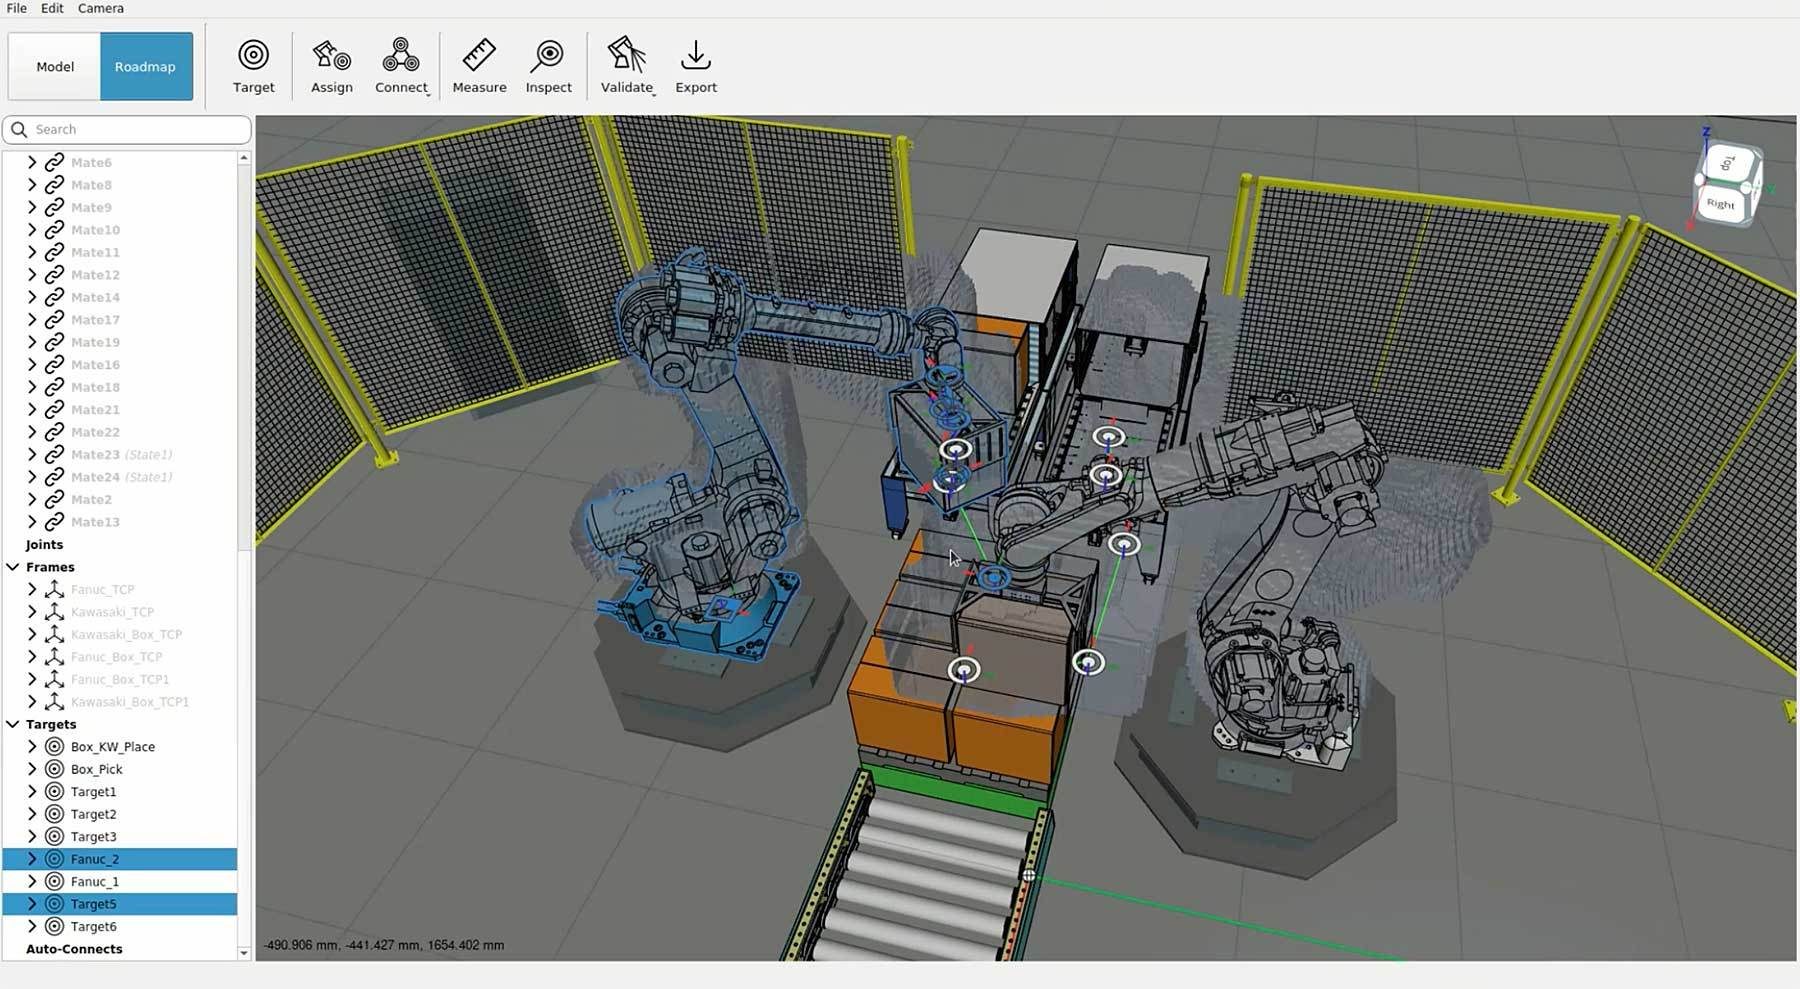Click the Target3 target icon
The height and width of the screenshot is (989, 1800).
click(x=55, y=836)
